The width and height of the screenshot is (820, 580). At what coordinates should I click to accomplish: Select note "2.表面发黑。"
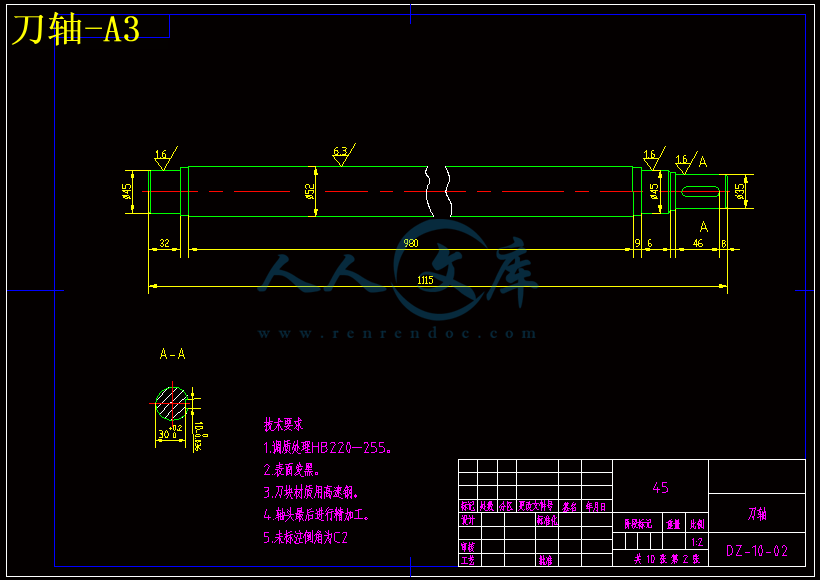(x=291, y=470)
